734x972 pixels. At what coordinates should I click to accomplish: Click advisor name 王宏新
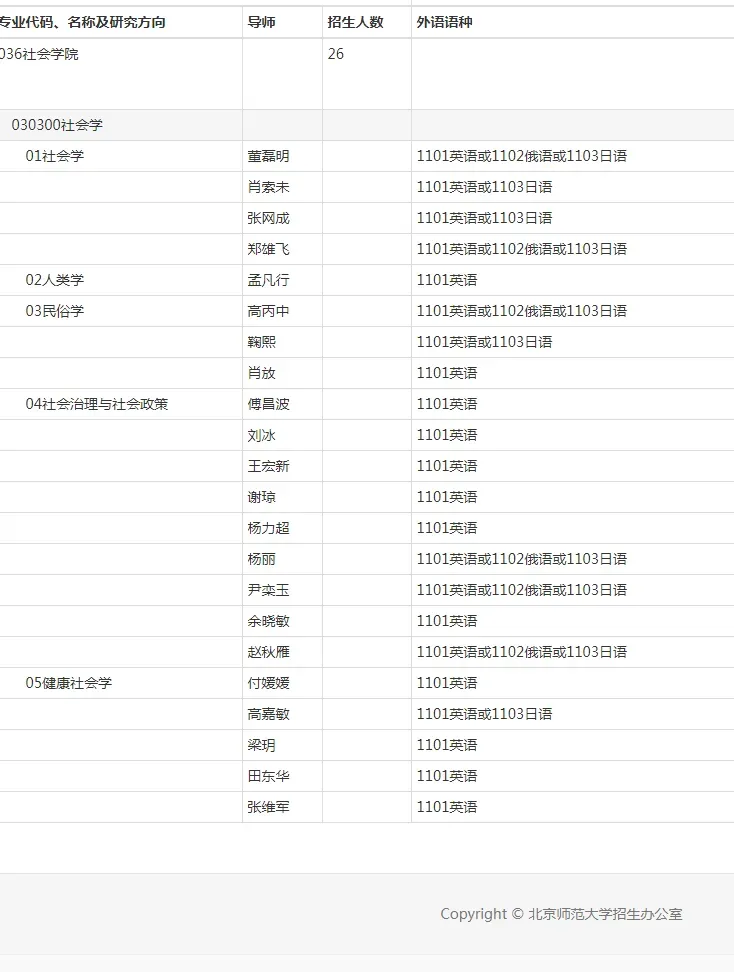point(268,466)
